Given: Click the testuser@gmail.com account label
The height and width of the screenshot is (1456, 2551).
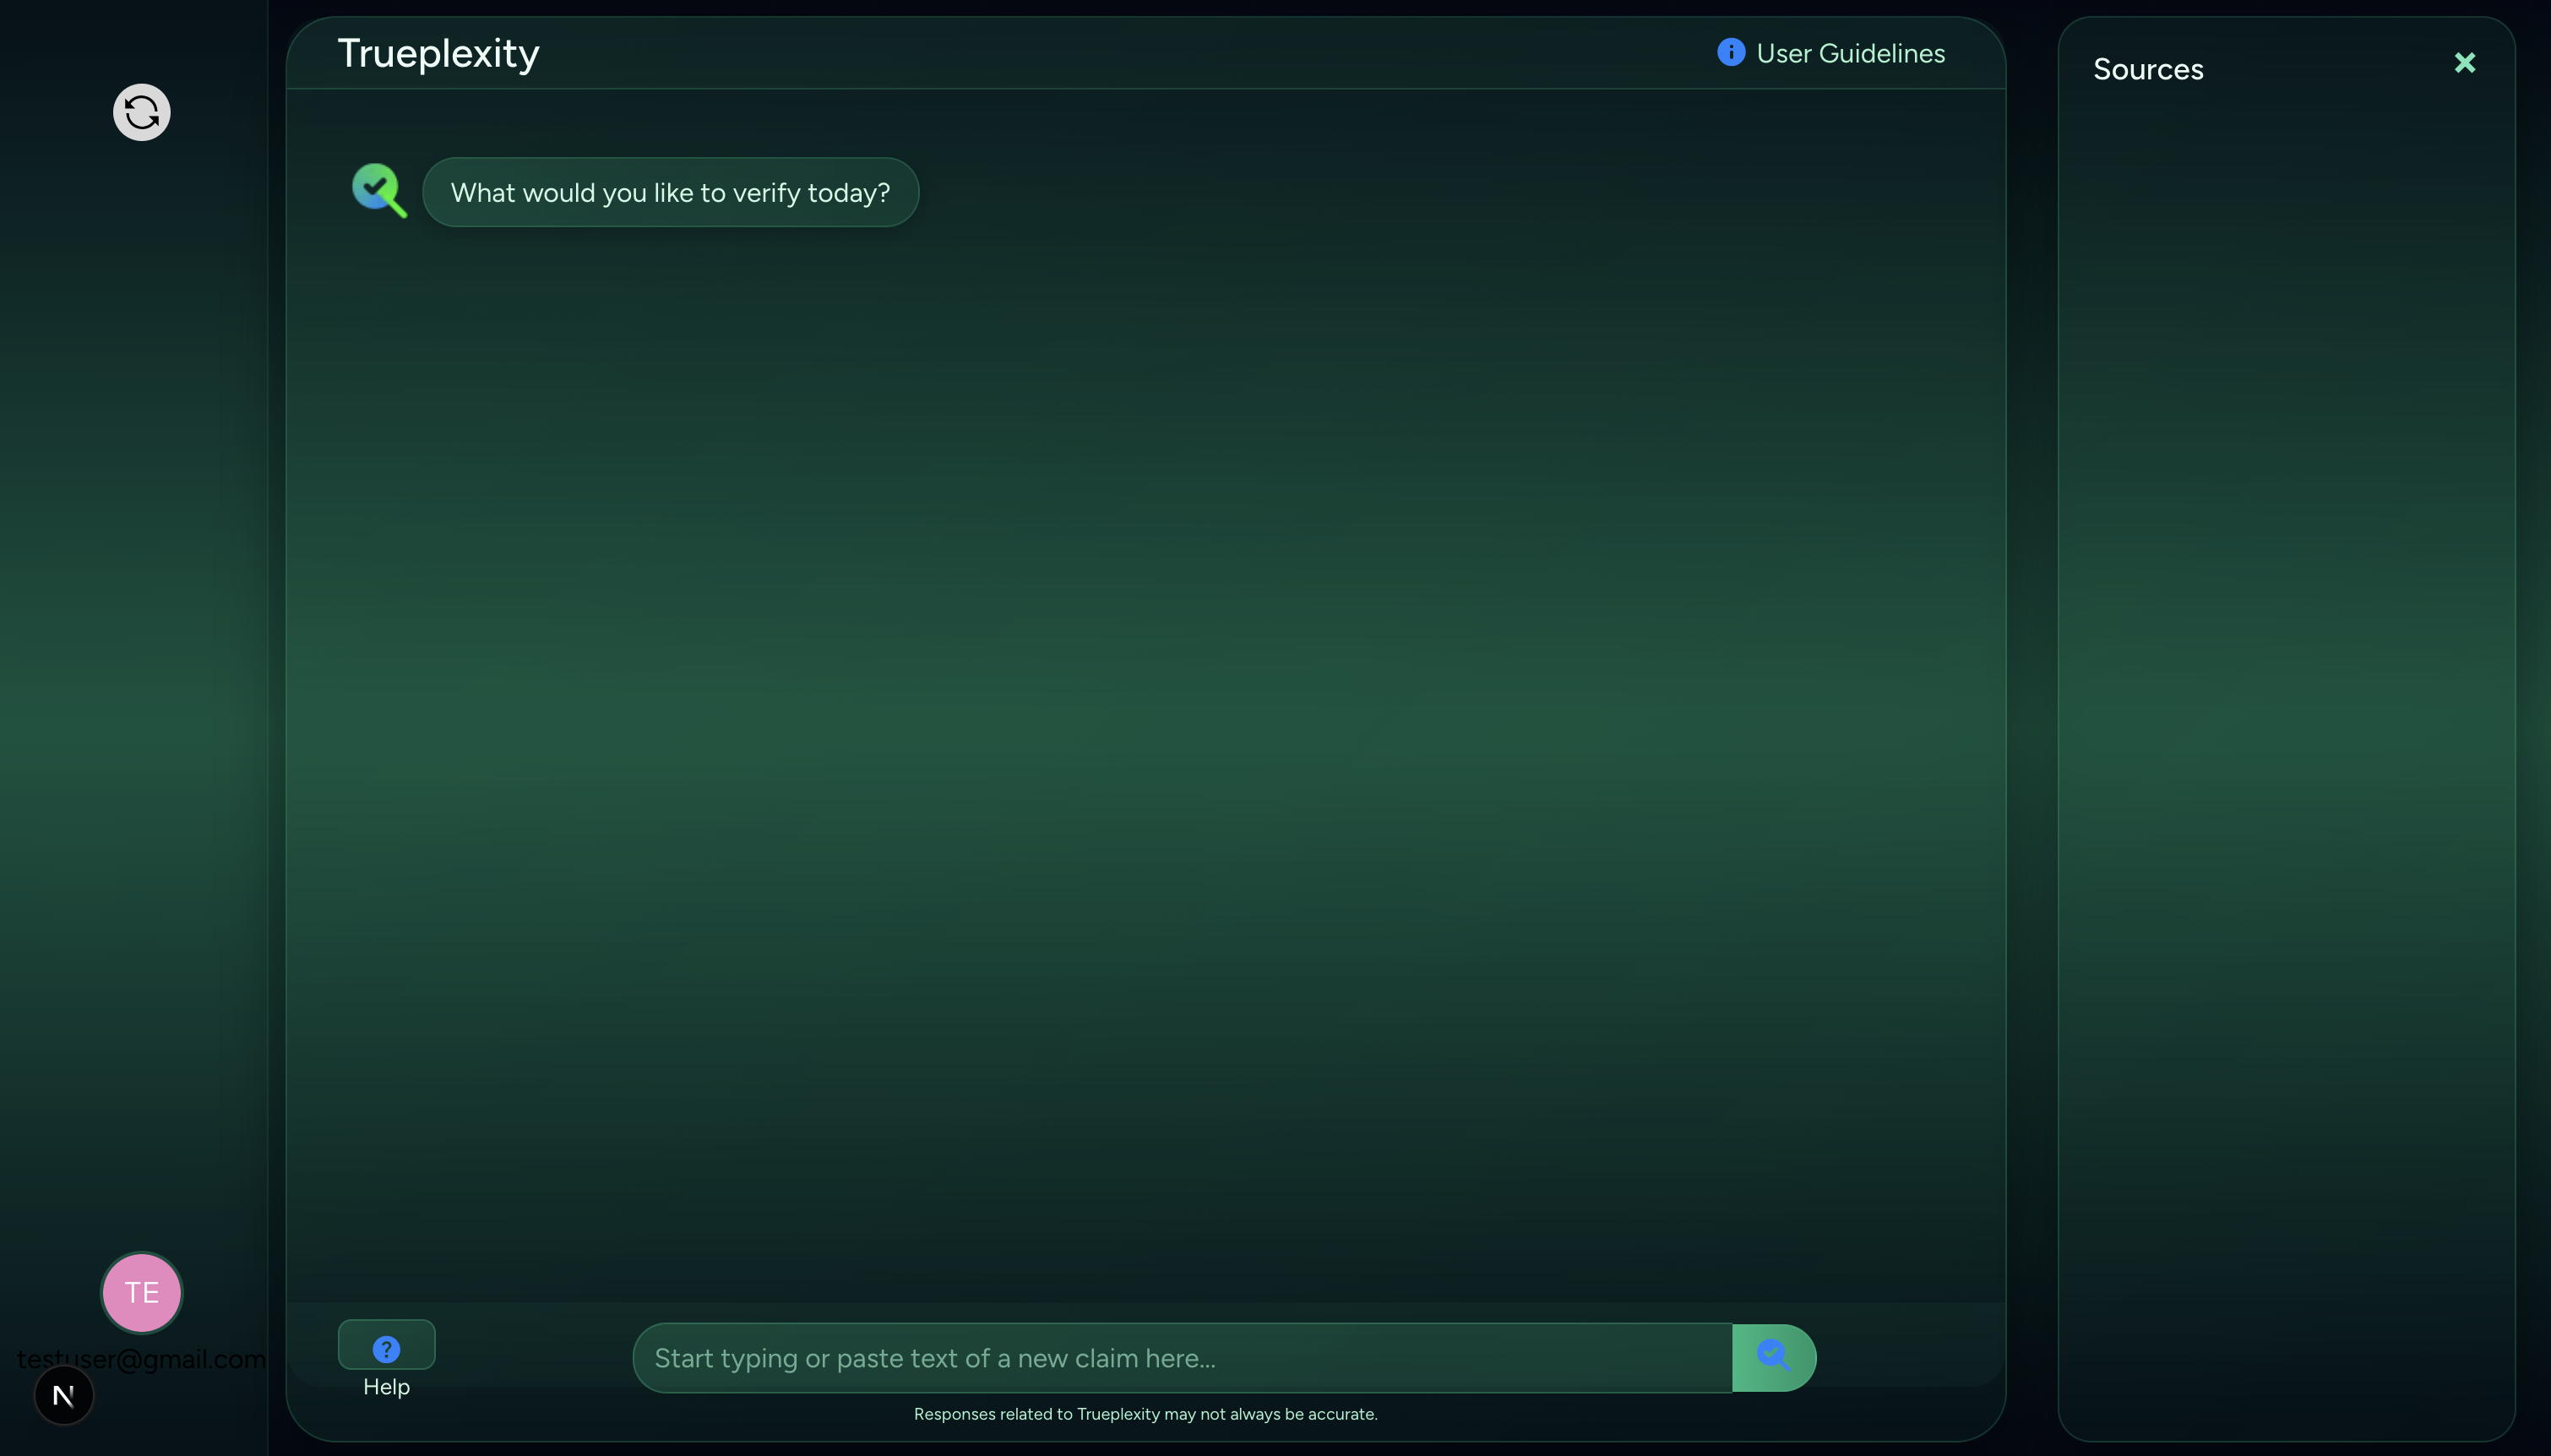Looking at the screenshot, I should coord(141,1359).
